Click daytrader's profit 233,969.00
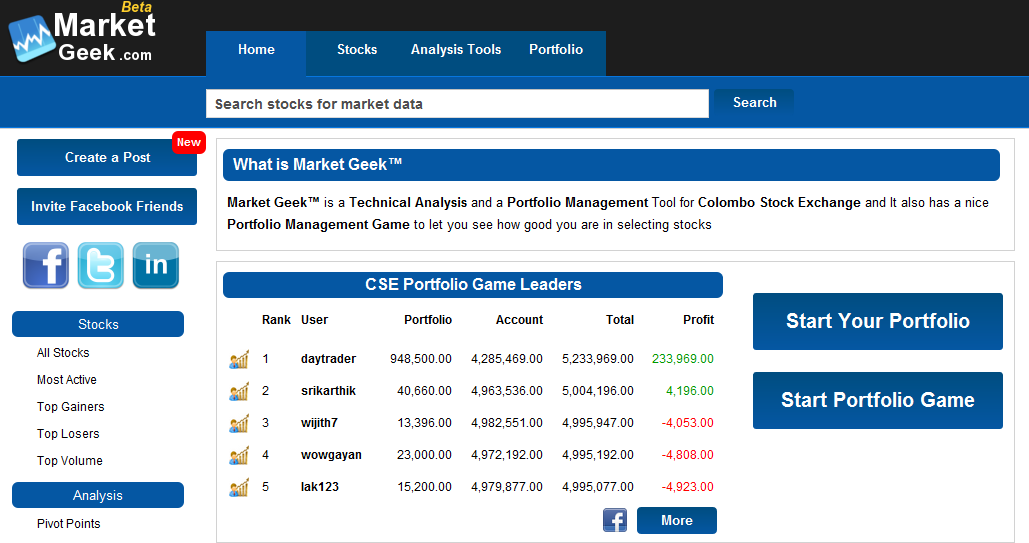This screenshot has height=543, width=1029. click(682, 359)
